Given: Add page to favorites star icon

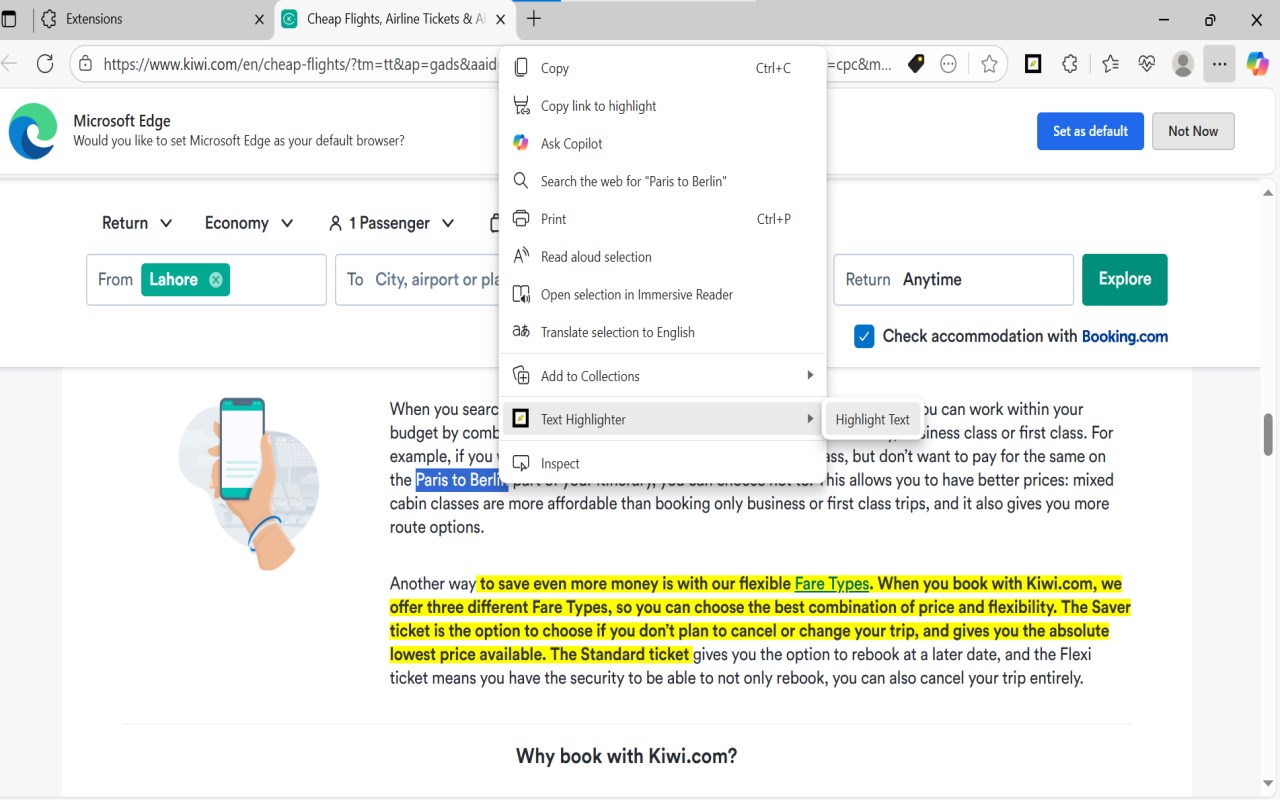Looking at the screenshot, I should (x=989, y=64).
